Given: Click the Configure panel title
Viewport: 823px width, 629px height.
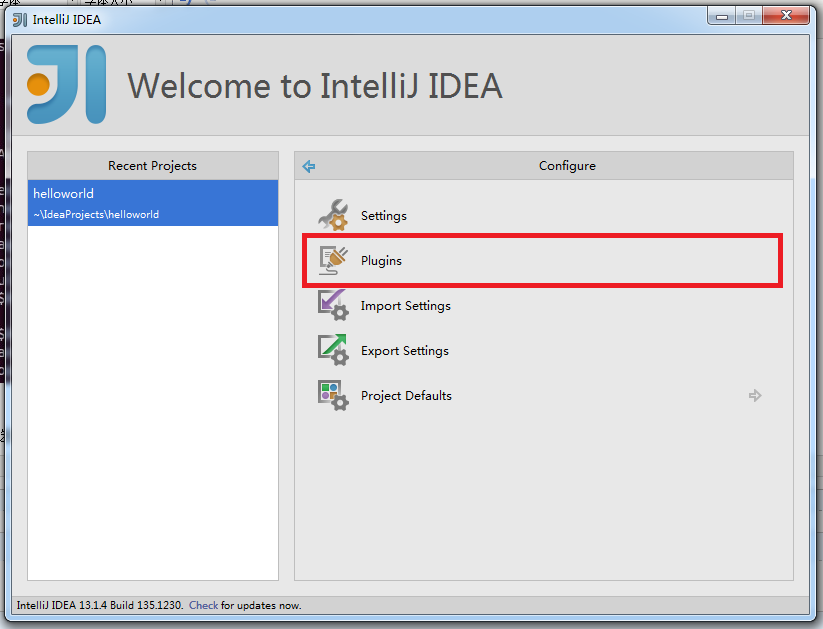Looking at the screenshot, I should (x=567, y=166).
